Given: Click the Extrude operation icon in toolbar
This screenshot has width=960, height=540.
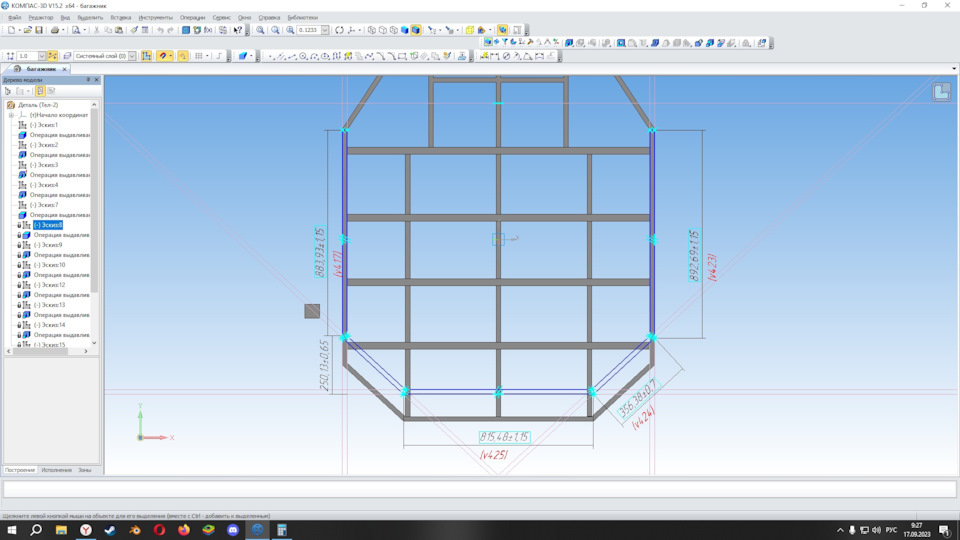Looking at the screenshot, I should [x=569, y=43].
